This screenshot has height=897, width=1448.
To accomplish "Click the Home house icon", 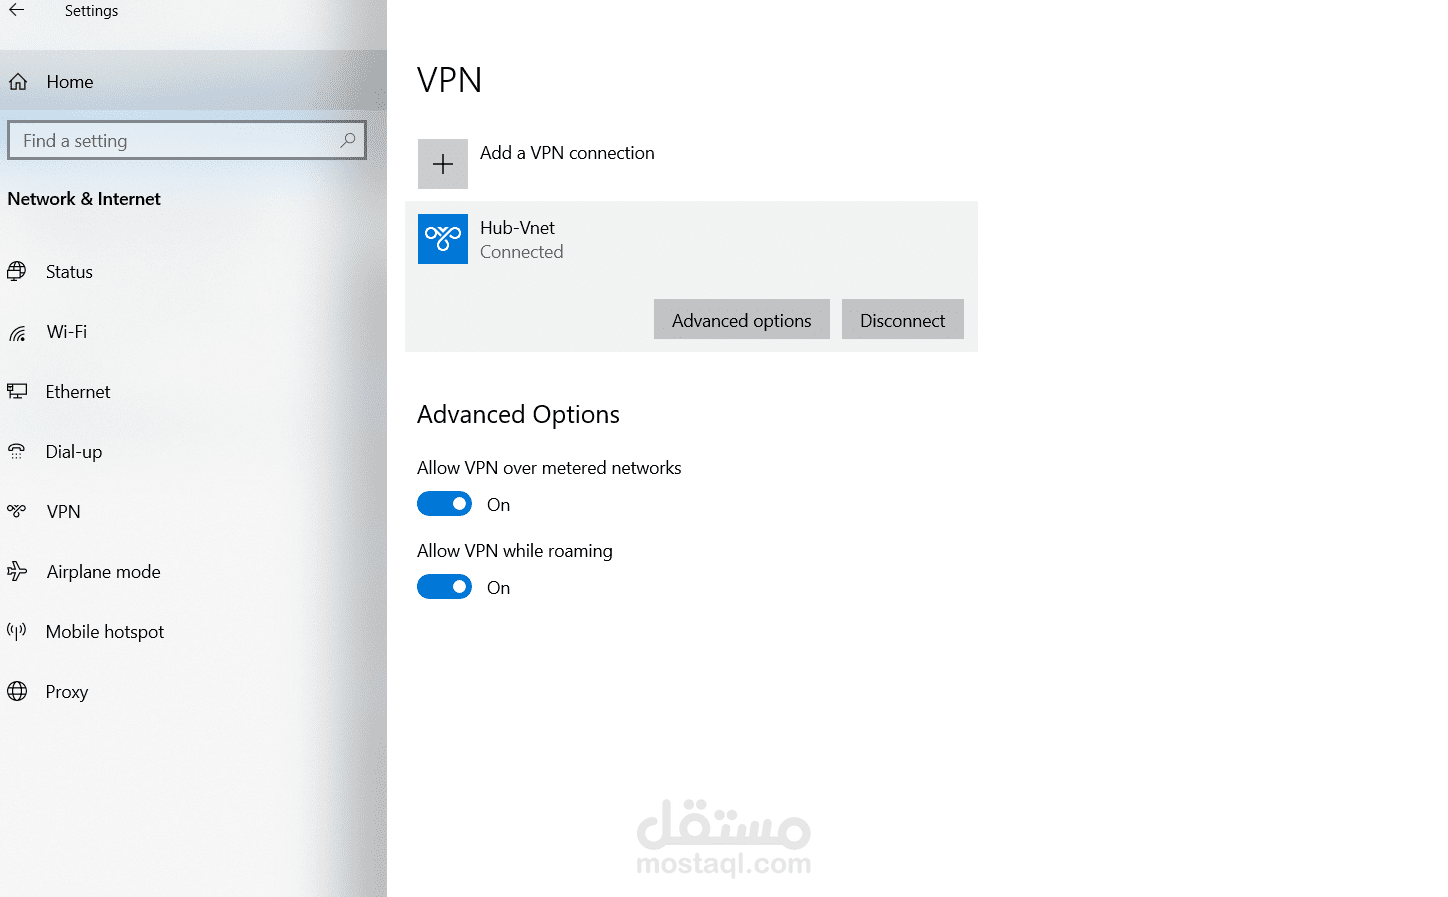I will pyautogui.click(x=18, y=82).
